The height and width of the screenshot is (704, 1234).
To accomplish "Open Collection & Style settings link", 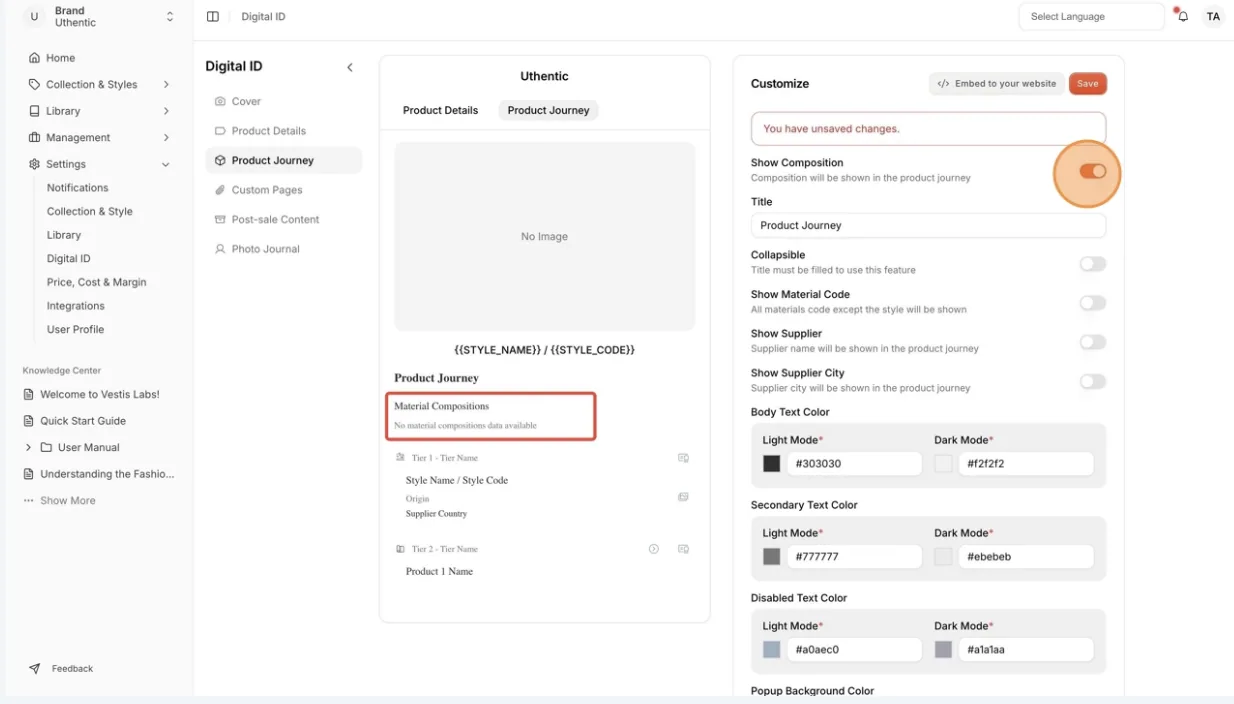I will pyautogui.click(x=89, y=212).
